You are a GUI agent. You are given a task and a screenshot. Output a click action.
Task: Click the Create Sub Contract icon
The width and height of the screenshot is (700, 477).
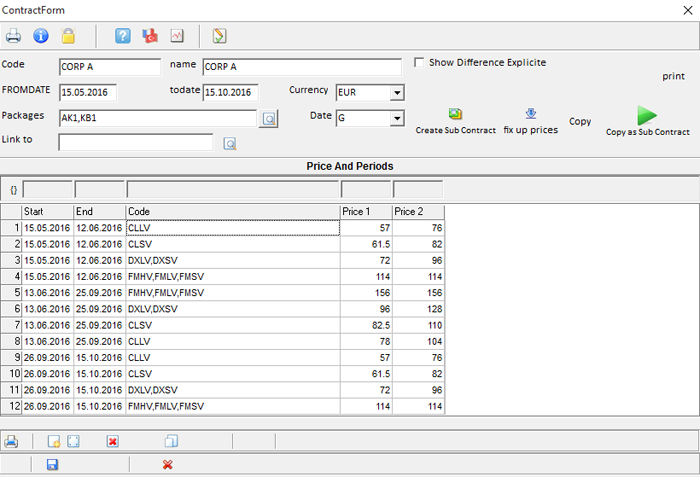(x=455, y=114)
